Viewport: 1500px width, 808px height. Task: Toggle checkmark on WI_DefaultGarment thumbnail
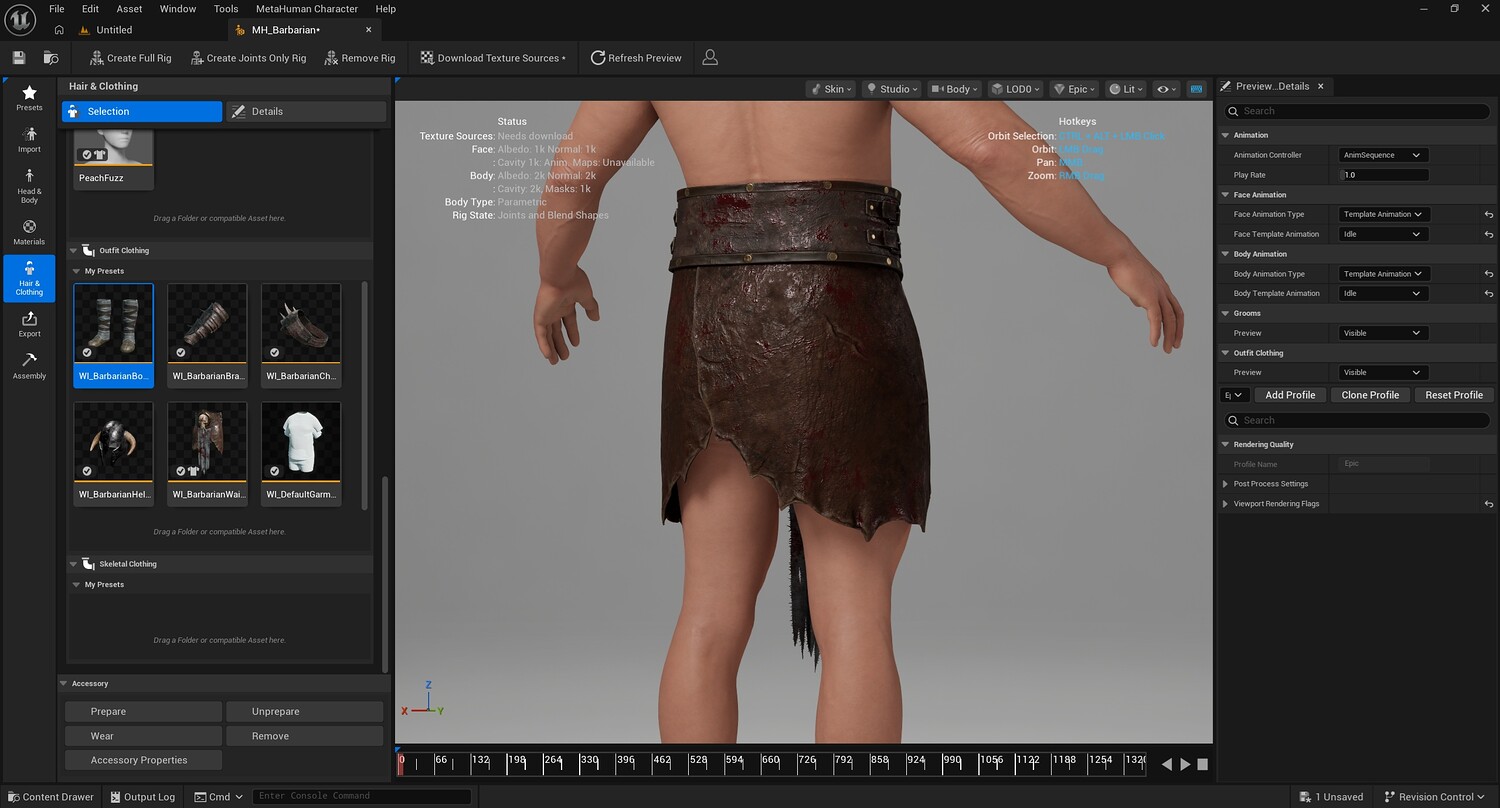click(275, 471)
